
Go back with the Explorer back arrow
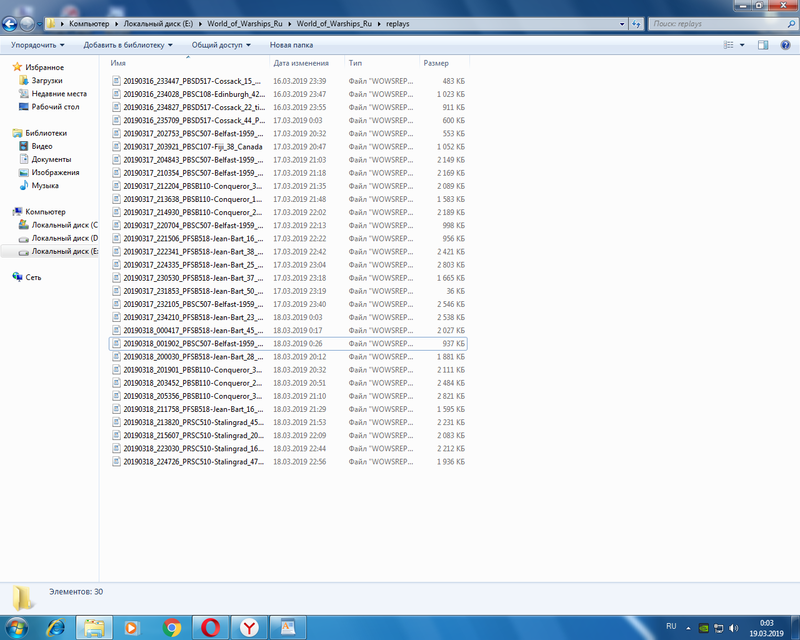point(9,24)
